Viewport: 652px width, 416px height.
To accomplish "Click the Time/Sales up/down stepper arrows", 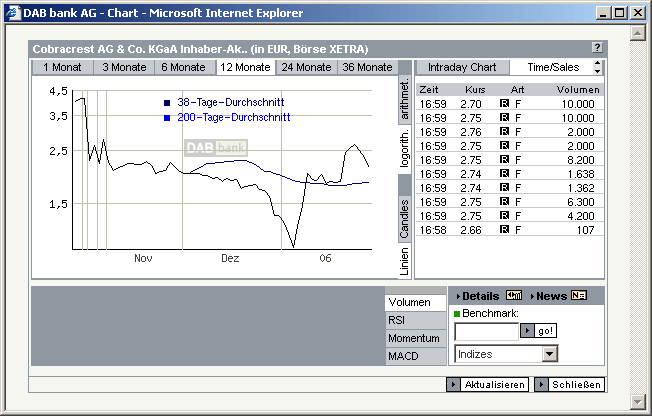I will click(x=598, y=67).
